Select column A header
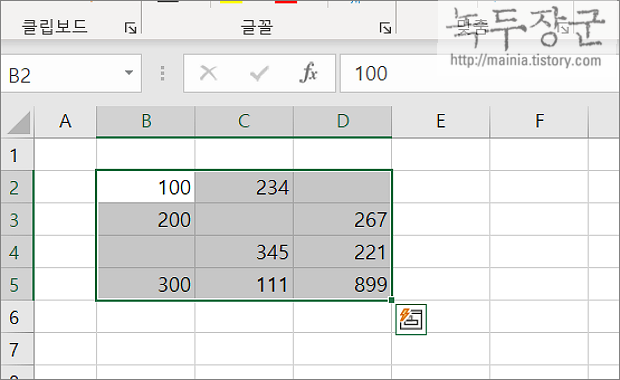The height and width of the screenshot is (380, 620). pos(65,121)
